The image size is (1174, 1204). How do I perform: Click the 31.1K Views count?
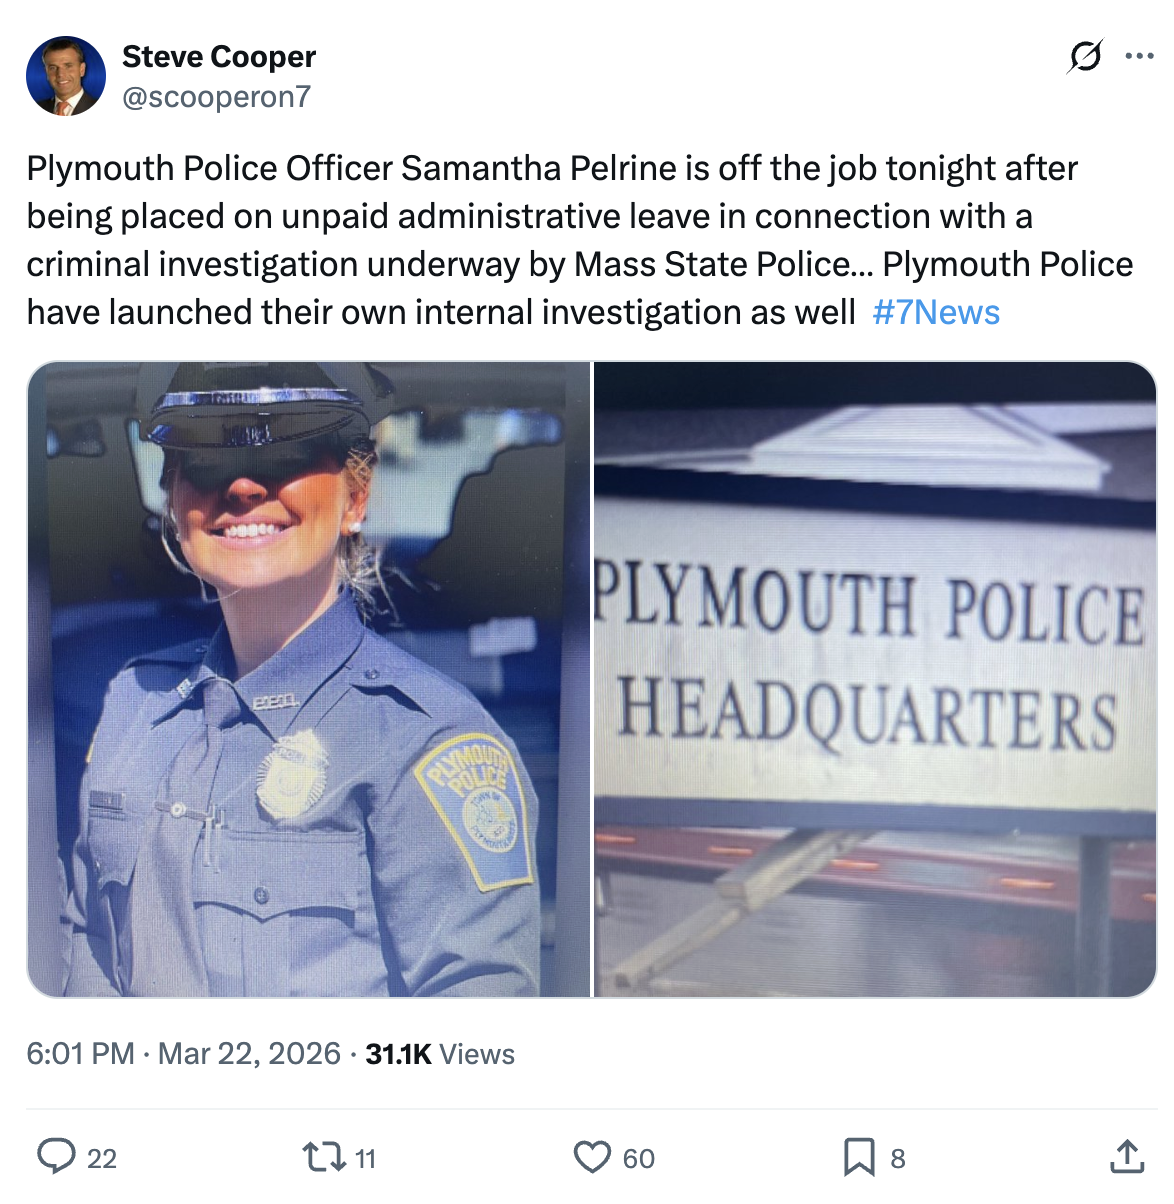point(440,1054)
